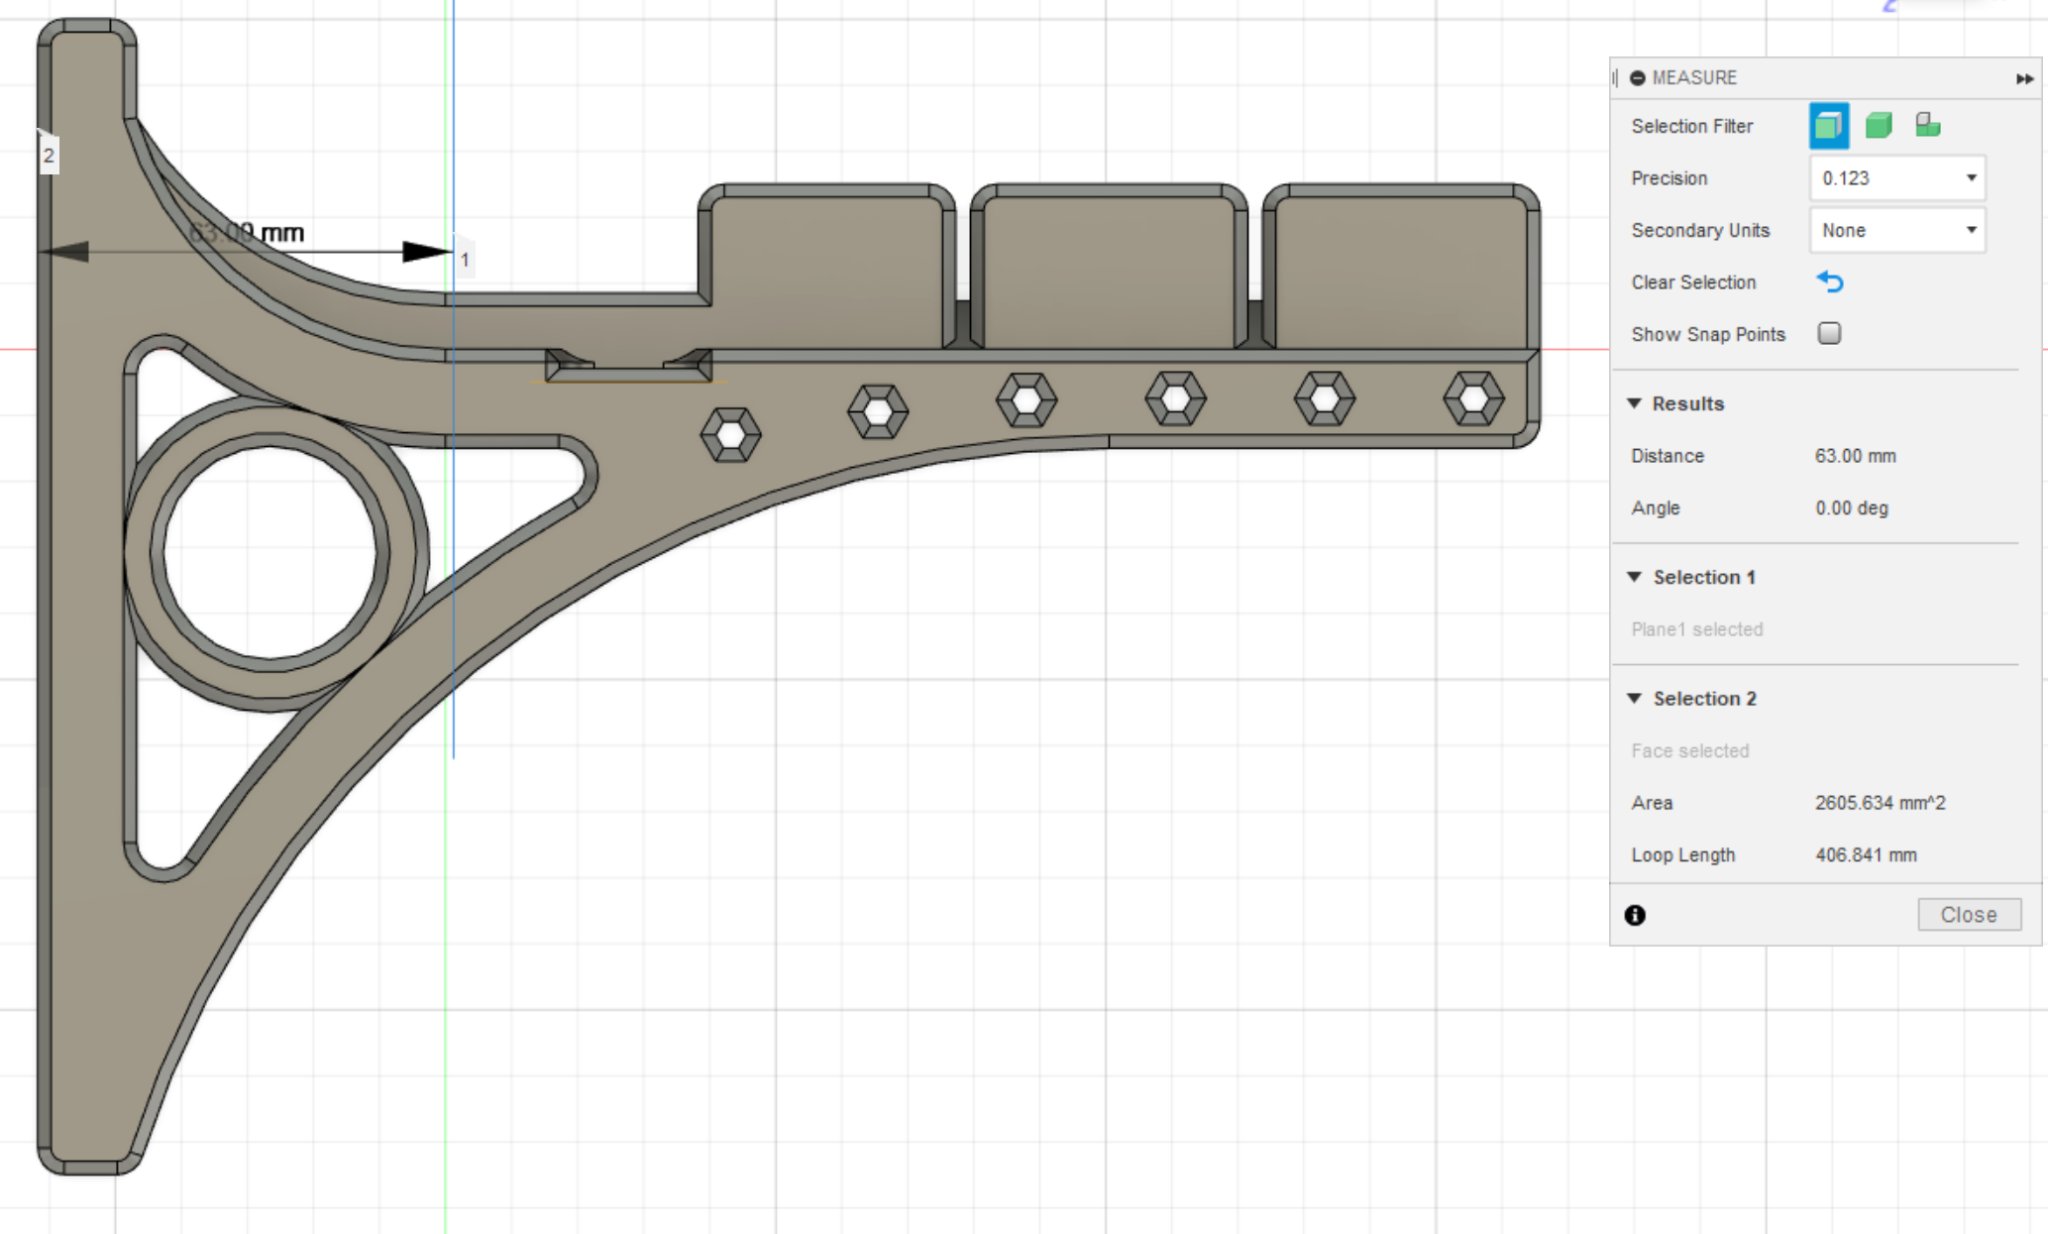The image size is (2048, 1234).
Task: Click the rightmost hexagonal hole on bracket
Action: [x=1473, y=399]
